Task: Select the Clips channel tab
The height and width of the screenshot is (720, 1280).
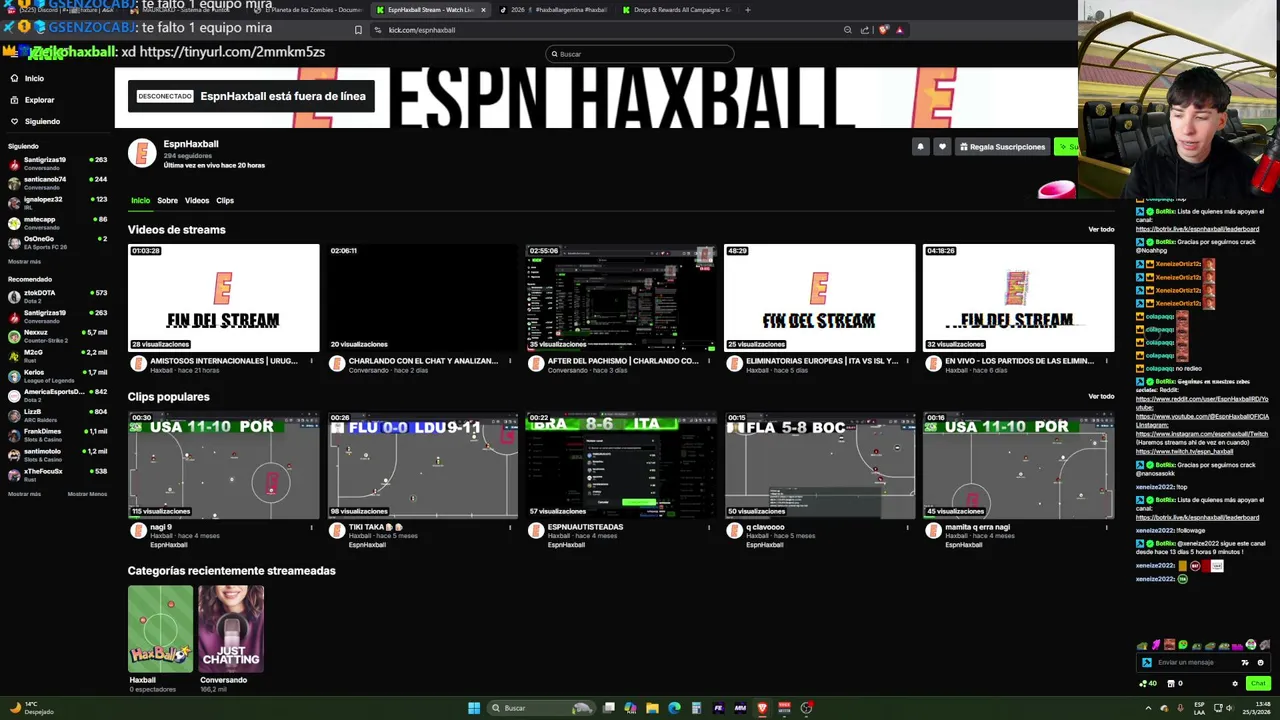Action: pyautogui.click(x=225, y=200)
